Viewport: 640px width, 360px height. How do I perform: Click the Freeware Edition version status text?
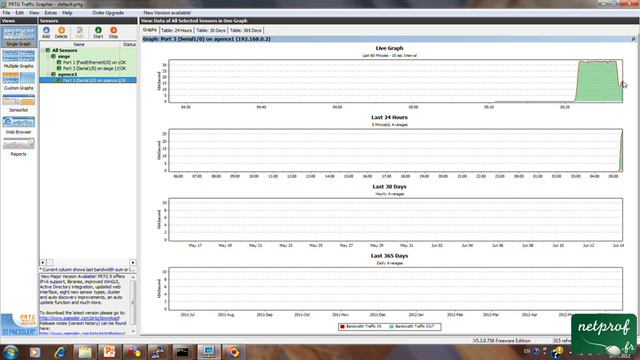502,341
